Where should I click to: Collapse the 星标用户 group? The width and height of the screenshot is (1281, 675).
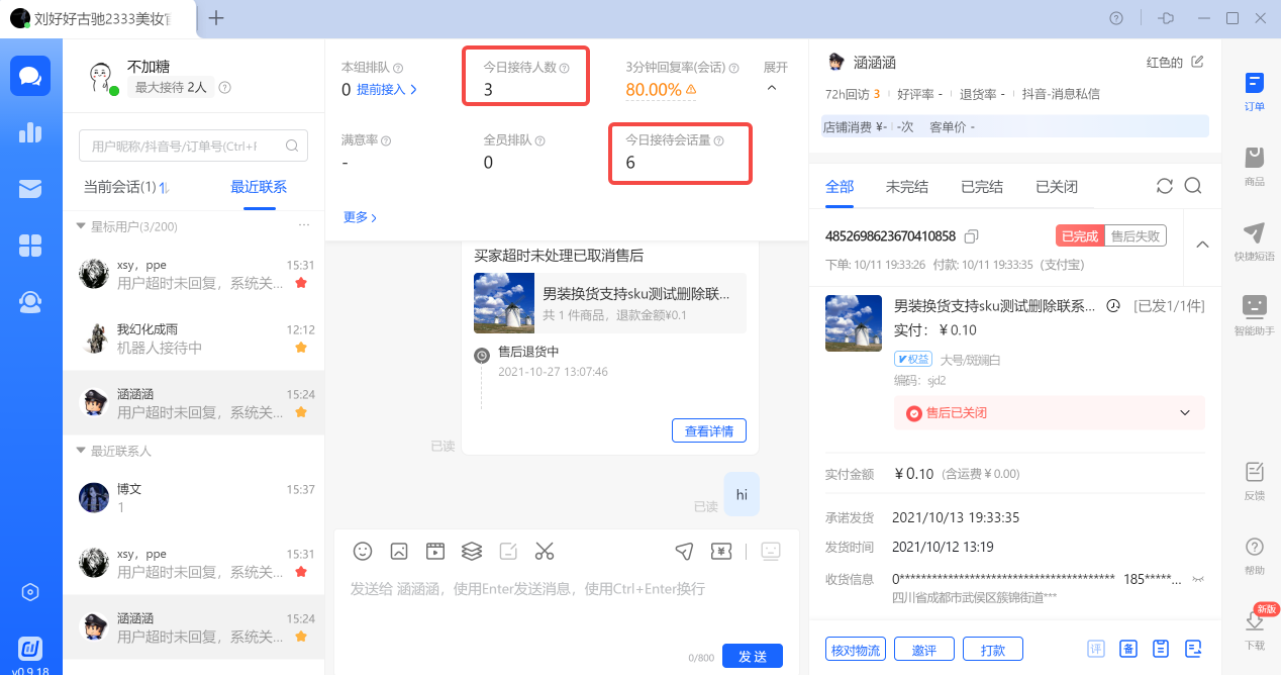point(81,227)
